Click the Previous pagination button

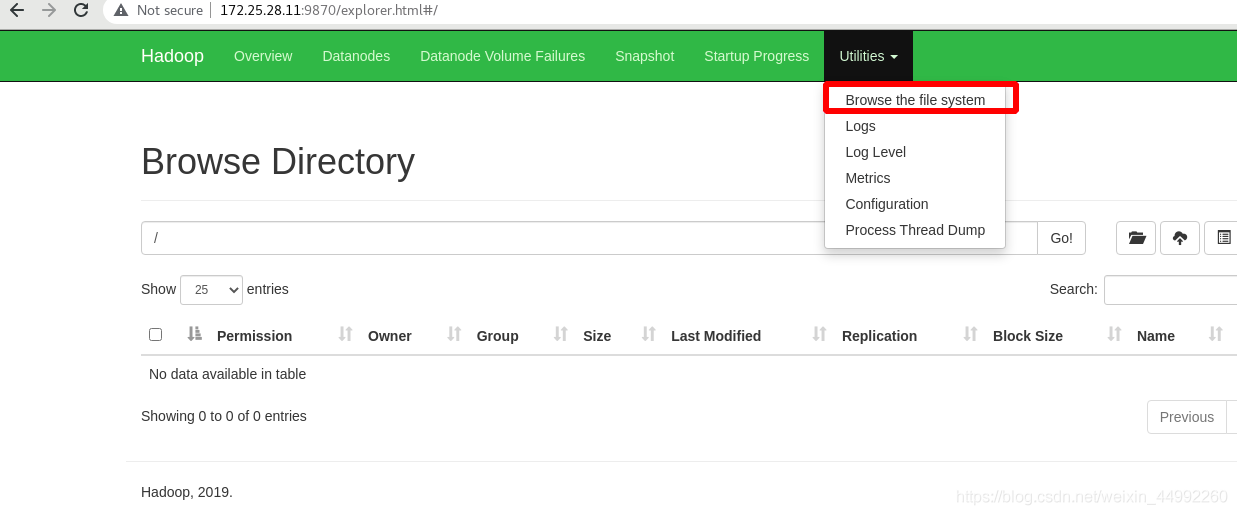1187,417
